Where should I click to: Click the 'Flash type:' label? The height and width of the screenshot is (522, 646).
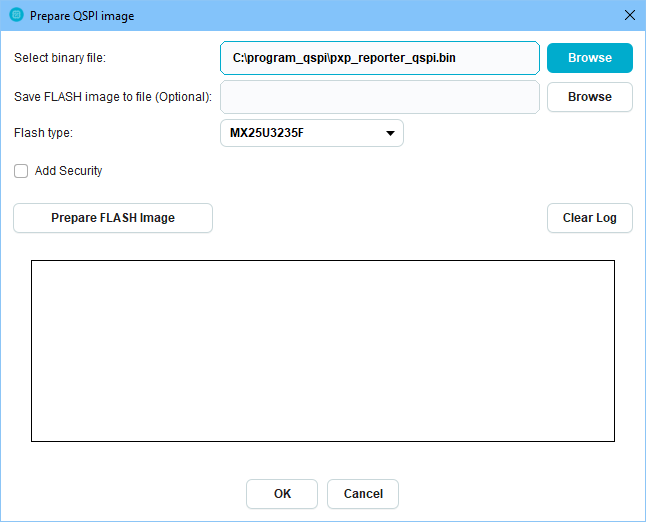pos(43,133)
